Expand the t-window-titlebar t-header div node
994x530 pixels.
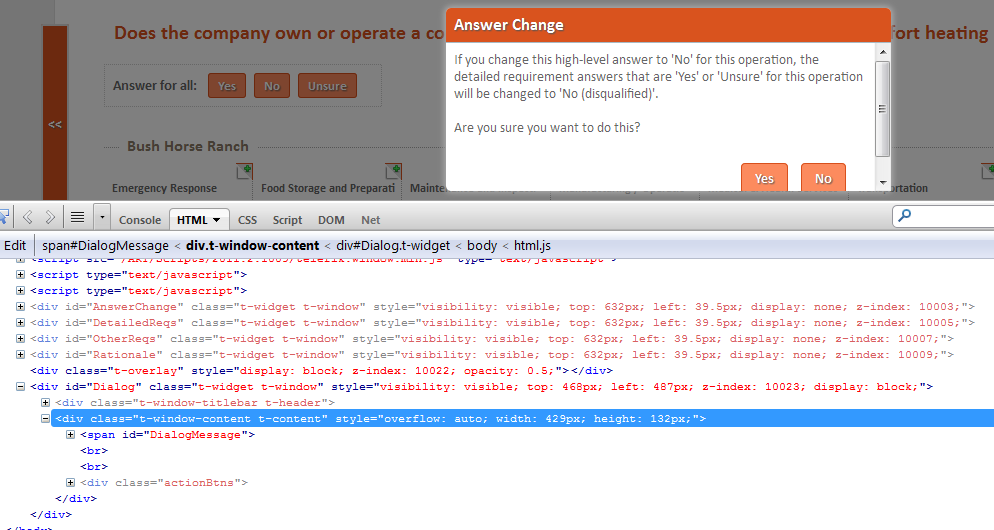tap(46, 402)
